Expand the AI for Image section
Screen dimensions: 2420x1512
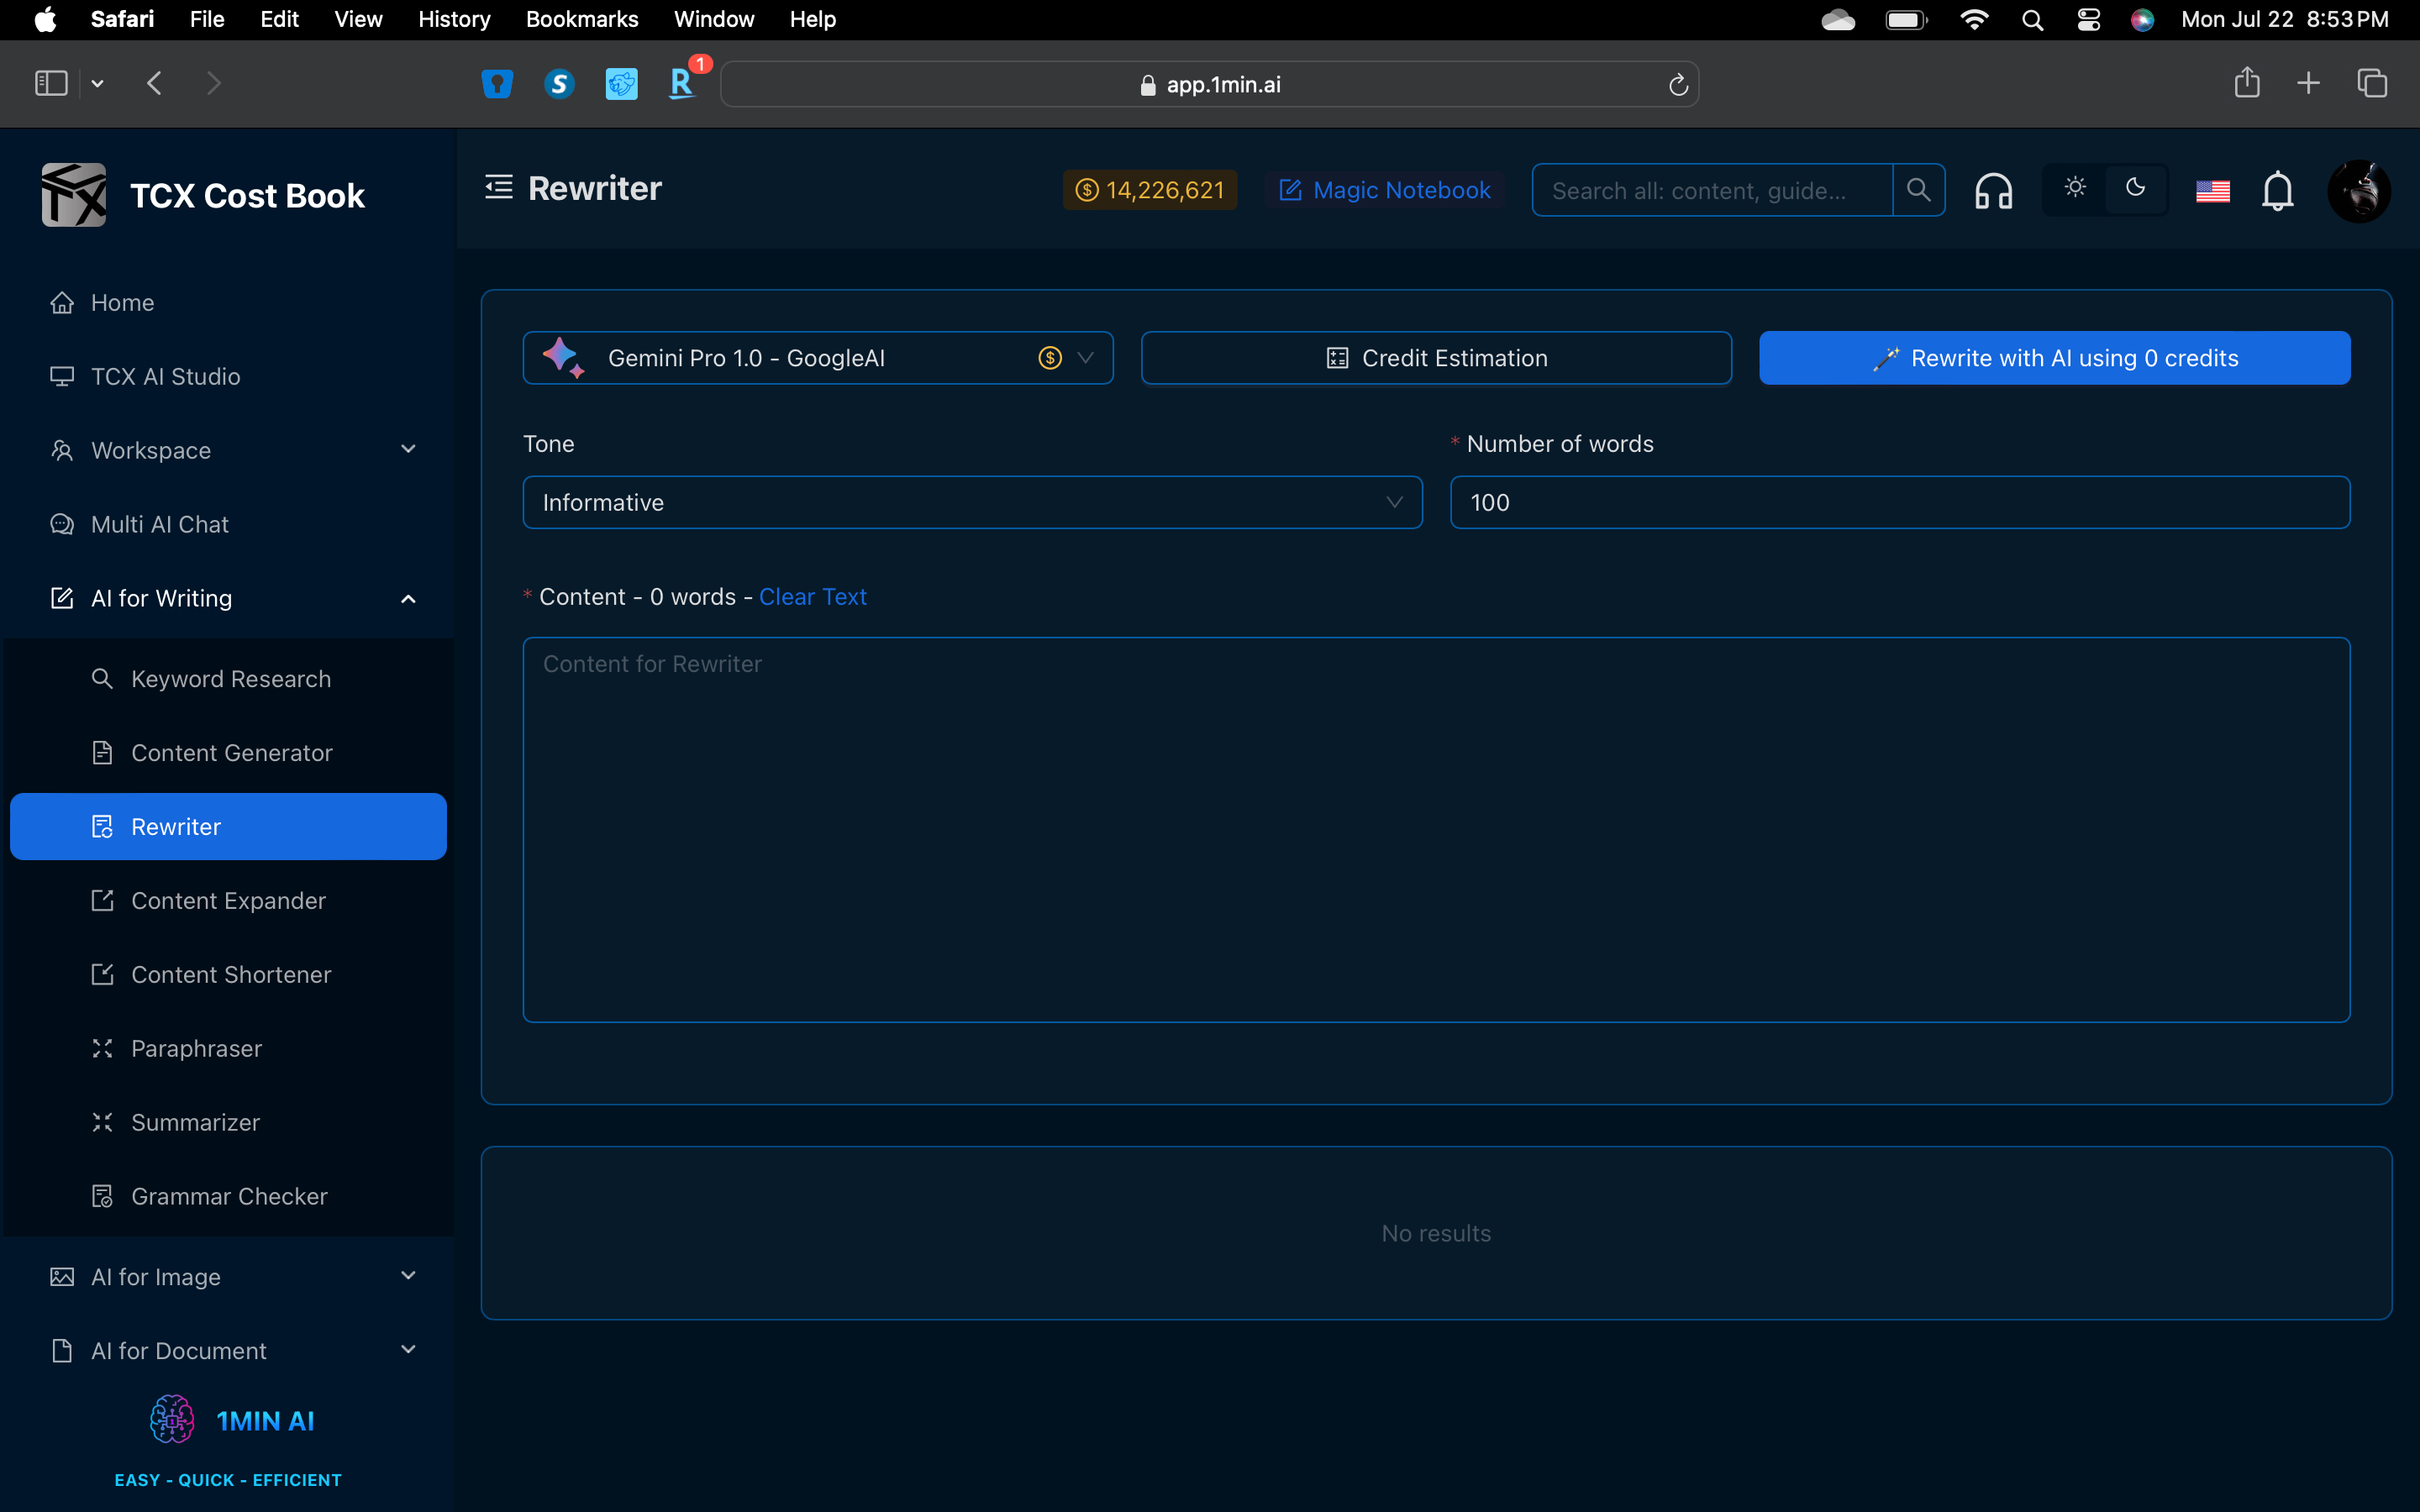pos(228,1277)
